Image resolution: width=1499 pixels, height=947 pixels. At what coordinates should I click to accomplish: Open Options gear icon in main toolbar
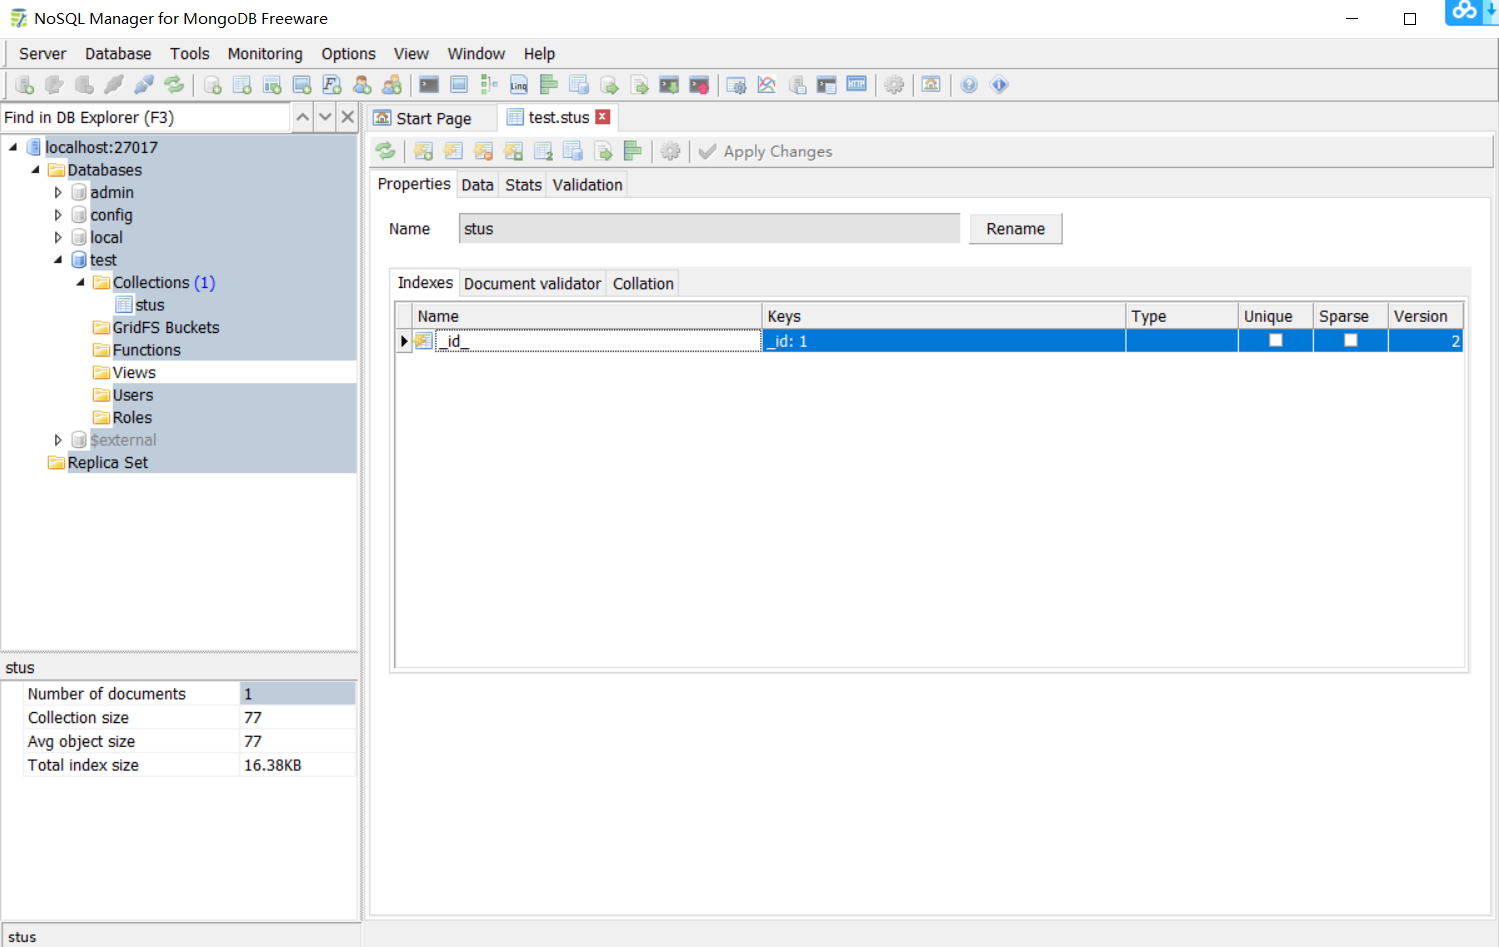pos(894,85)
